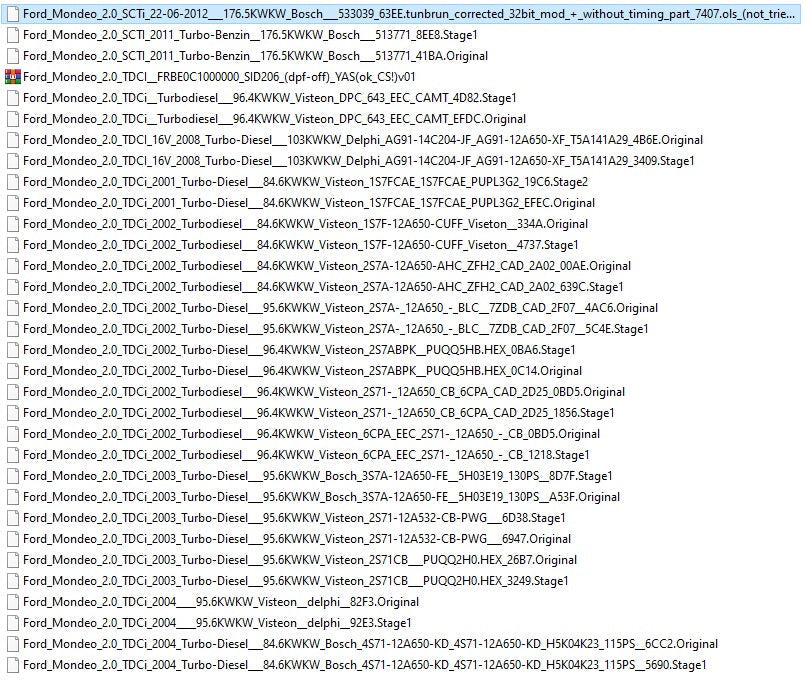Click file icon of H5K04K23_115PS__5690.Stage1
Screen dimensions: 805x689
tap(12, 665)
